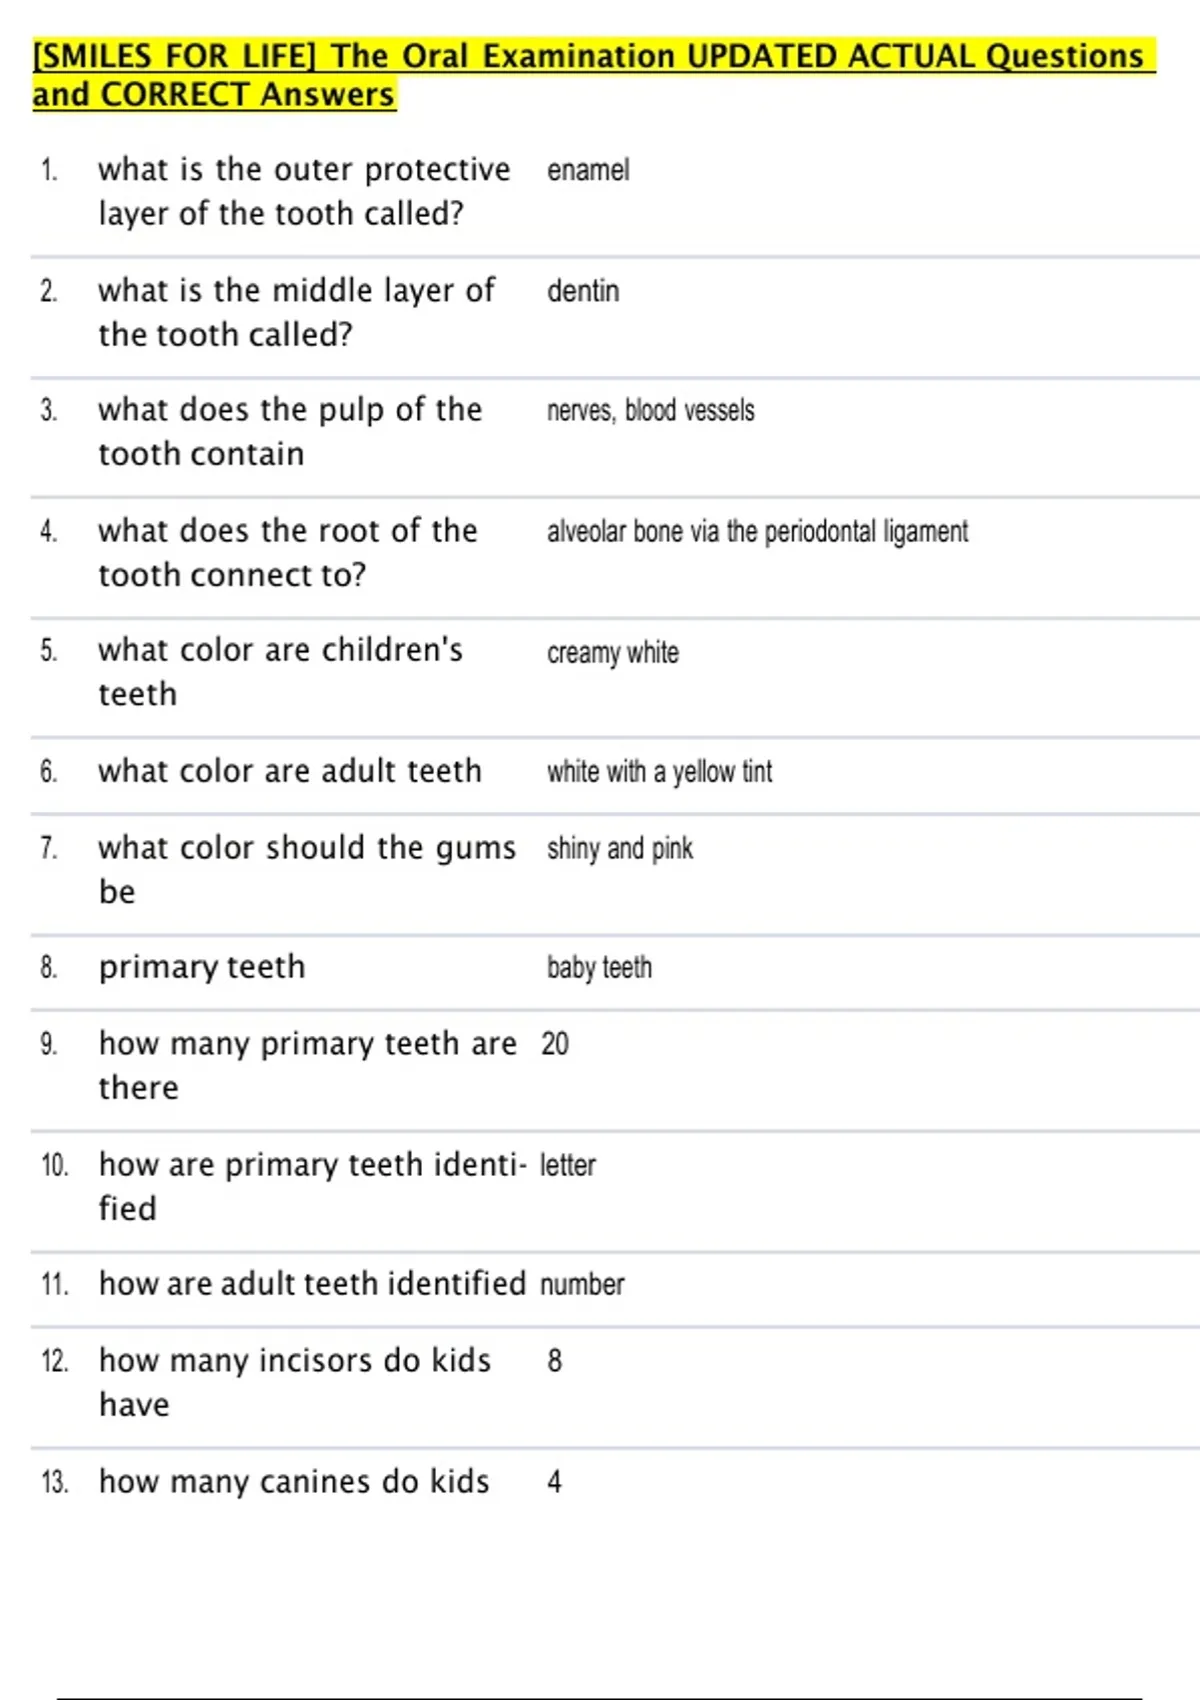1200x1700 pixels.
Task: Click the answer 'dentin'
Action: coord(583,291)
